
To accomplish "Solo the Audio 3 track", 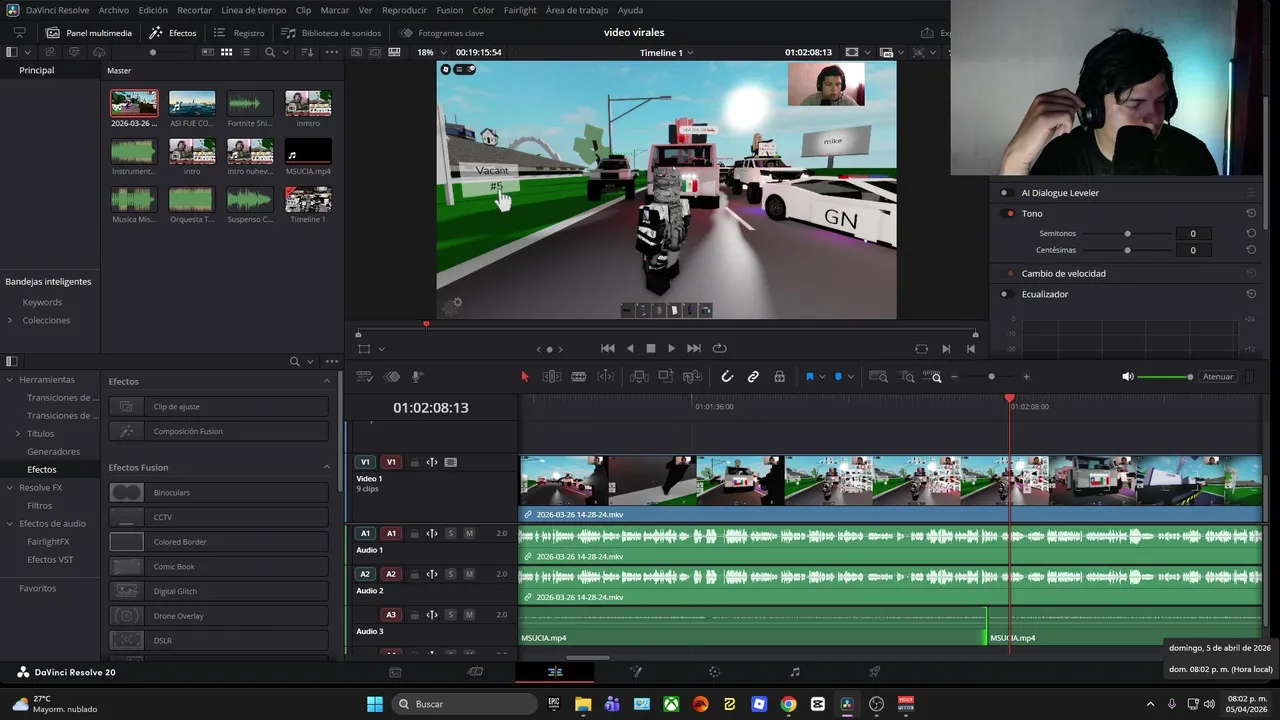I will tap(451, 614).
